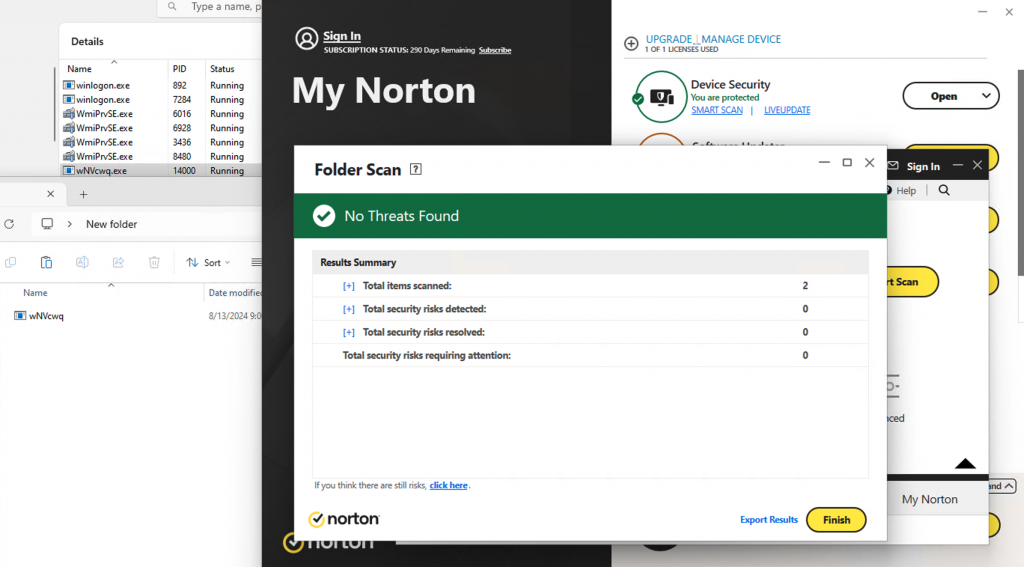This screenshot has height=567, width=1024.
Task: Select WmiPrvSE.exe with PID 3436
Action: [x=161, y=142]
